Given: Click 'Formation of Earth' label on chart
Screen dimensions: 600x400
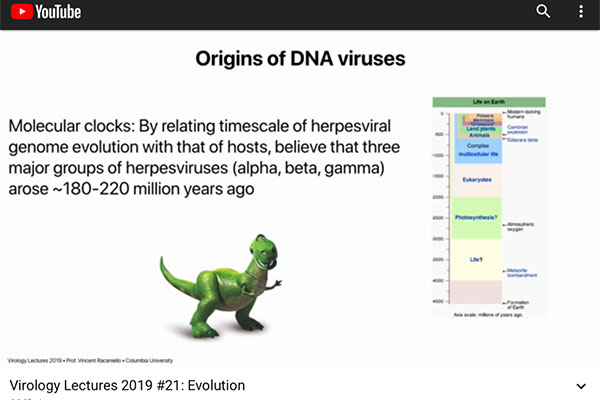Looking at the screenshot, I should [x=518, y=305].
